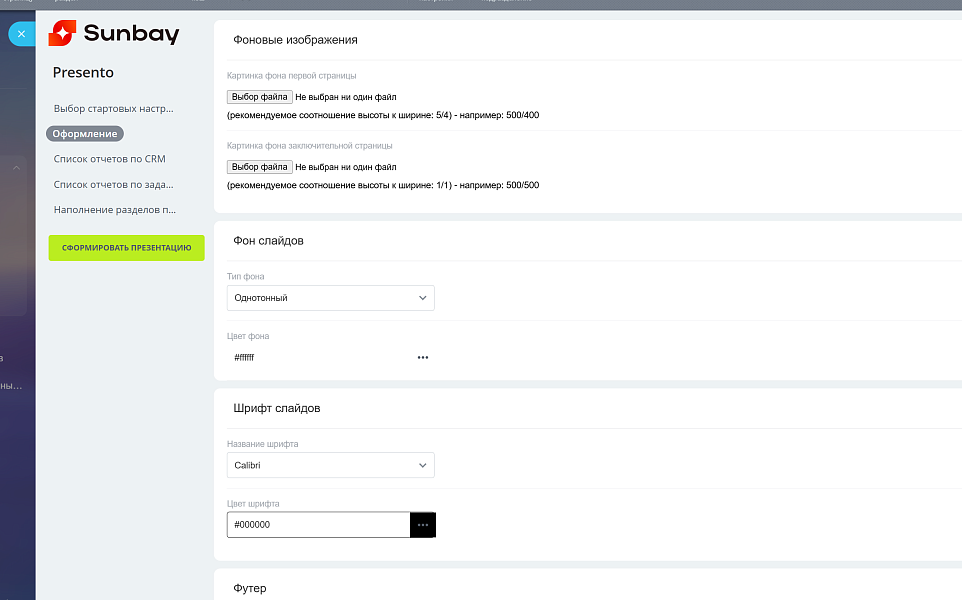Click the 'Presento' app title
The height and width of the screenshot is (600, 962).
click(83, 72)
